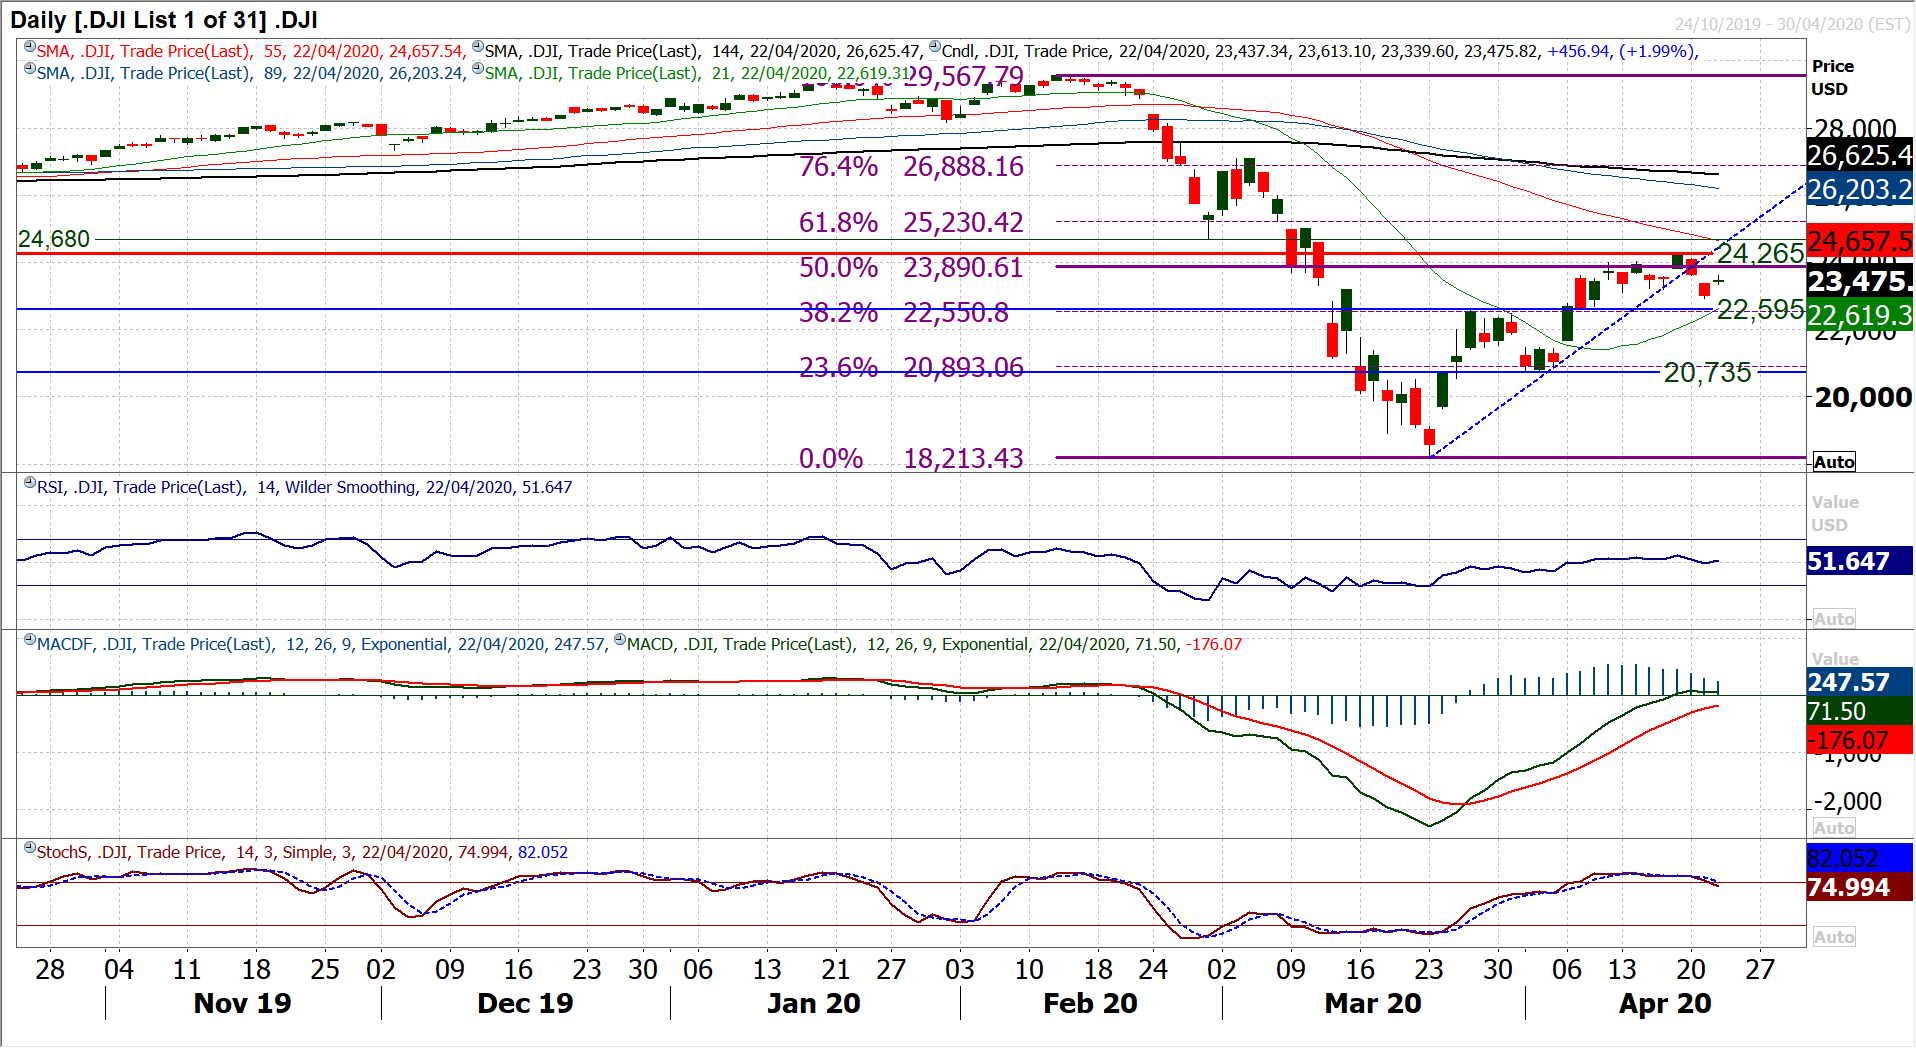This screenshot has width=1916, height=1048.
Task: Click the red 24,657.5 price tag
Action: pos(1860,241)
